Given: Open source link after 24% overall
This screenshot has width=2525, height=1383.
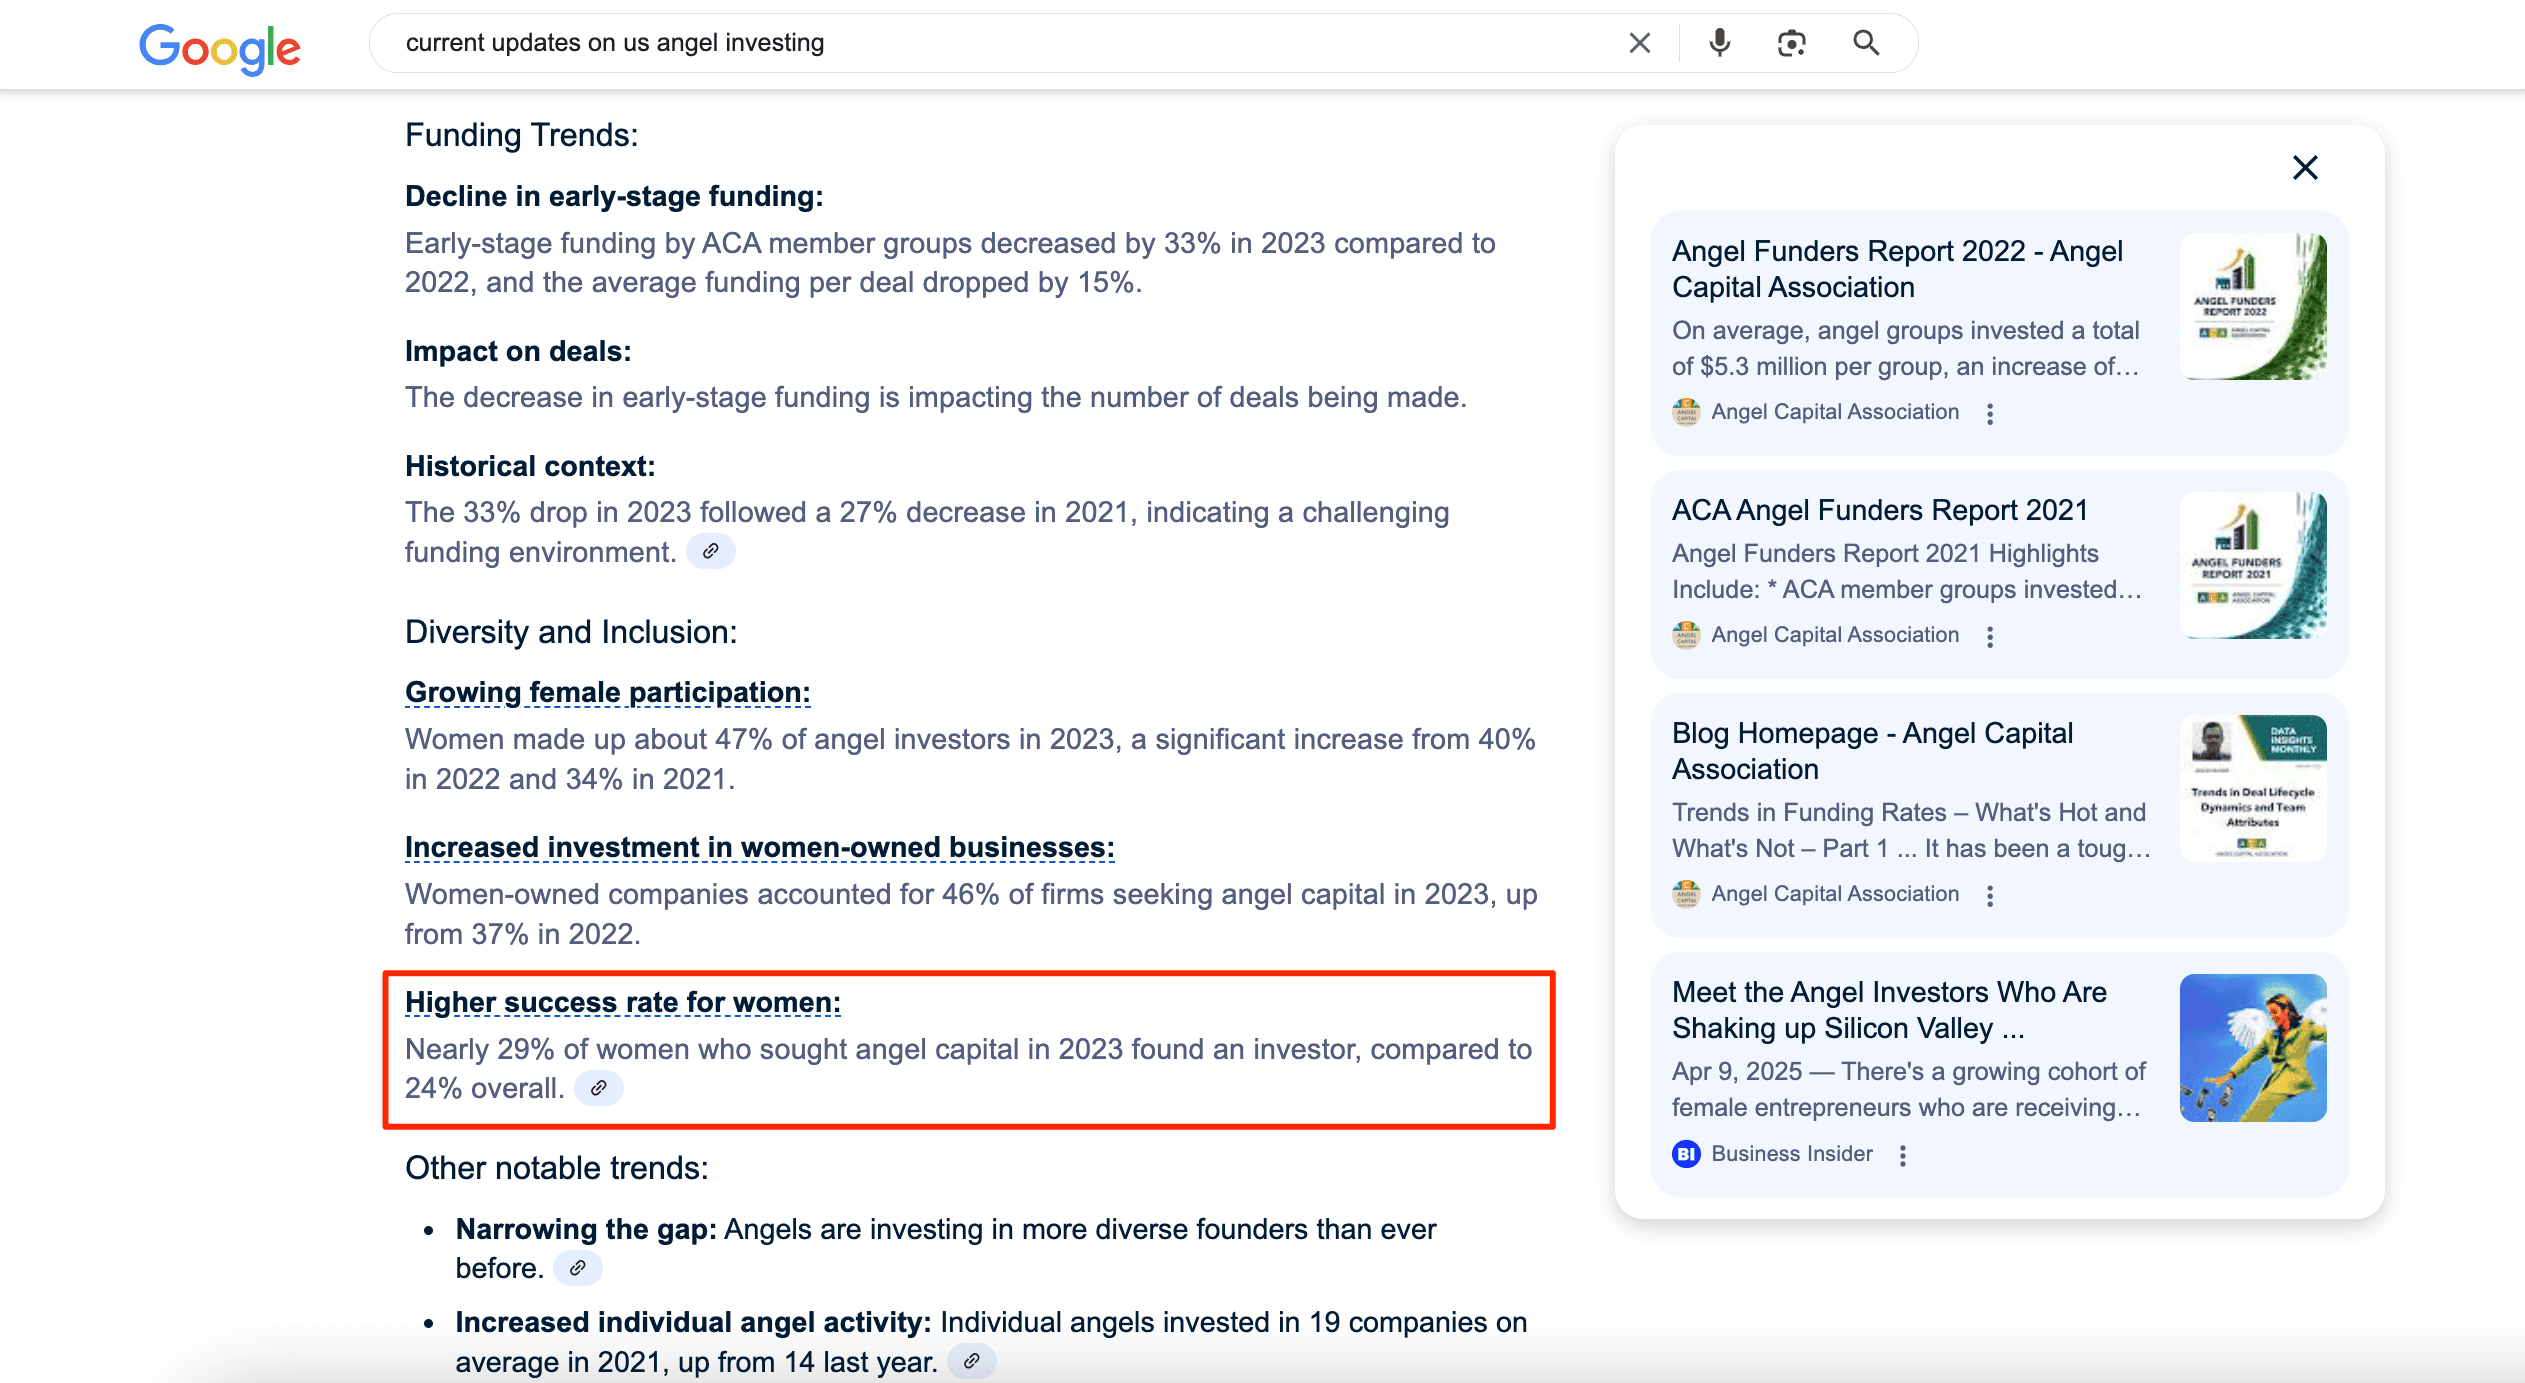Looking at the screenshot, I should [x=599, y=1088].
